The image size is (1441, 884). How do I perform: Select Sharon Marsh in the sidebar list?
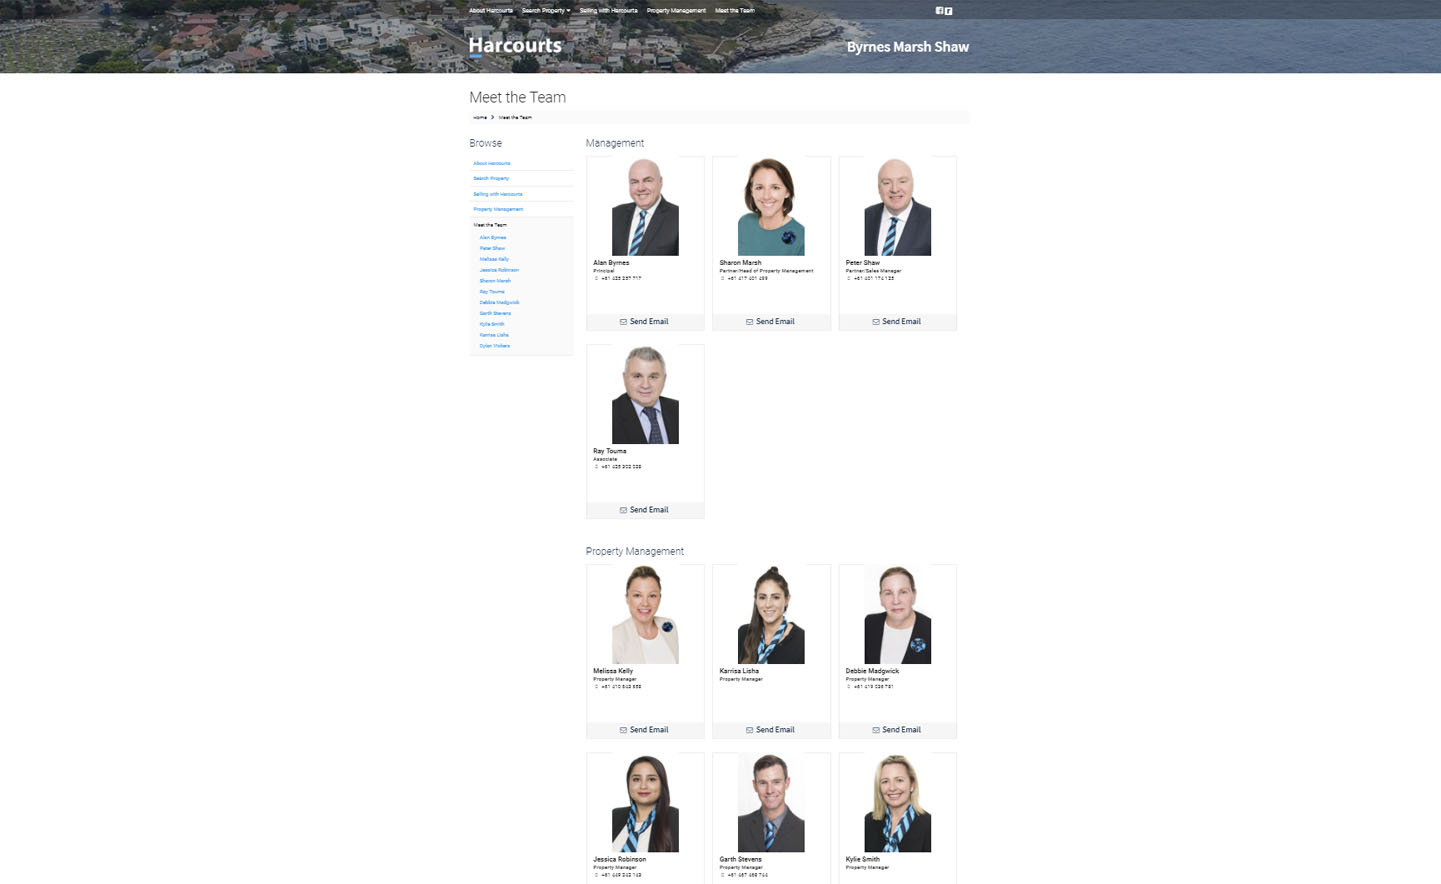point(495,281)
